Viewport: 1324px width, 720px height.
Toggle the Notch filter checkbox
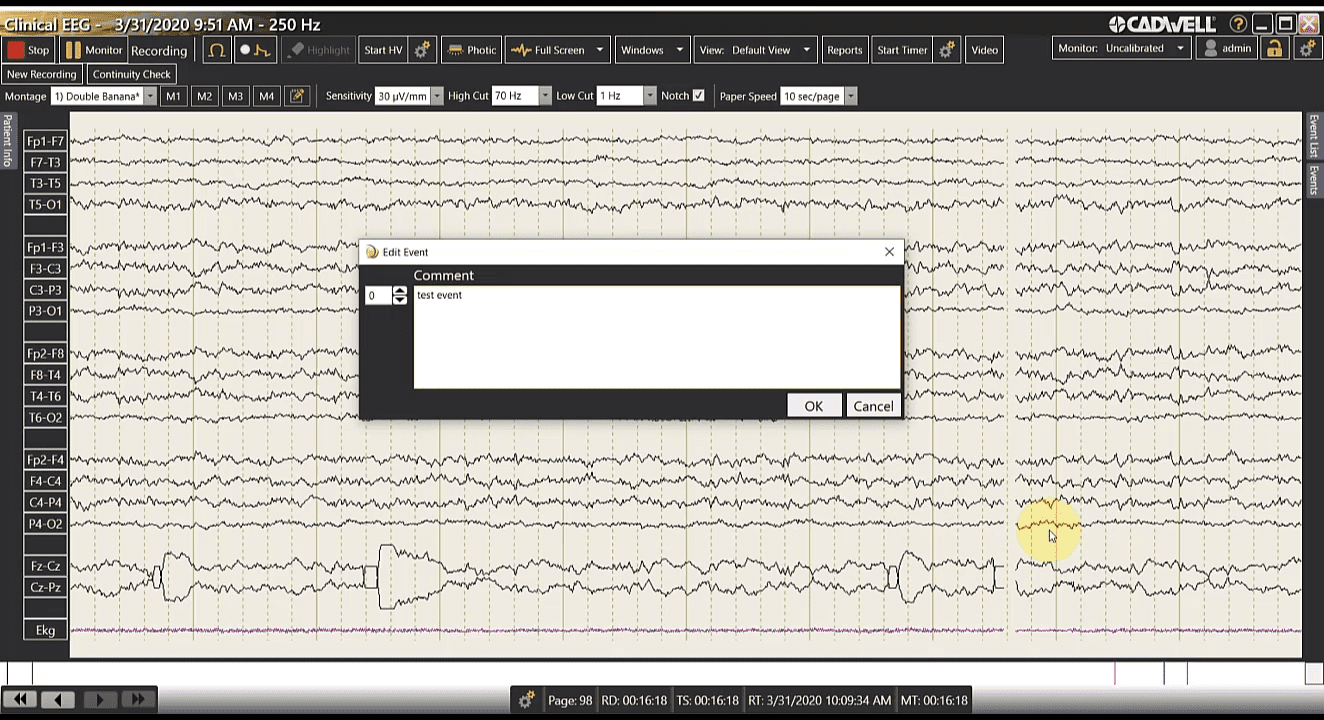pos(698,96)
